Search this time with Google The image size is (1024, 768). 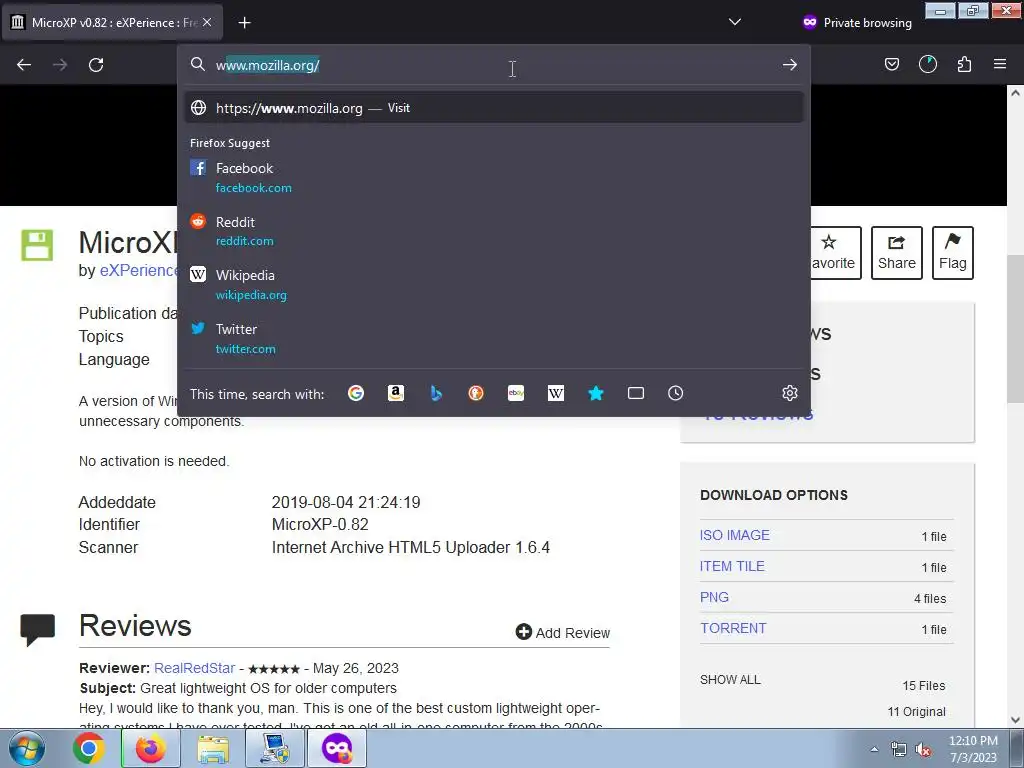(356, 393)
